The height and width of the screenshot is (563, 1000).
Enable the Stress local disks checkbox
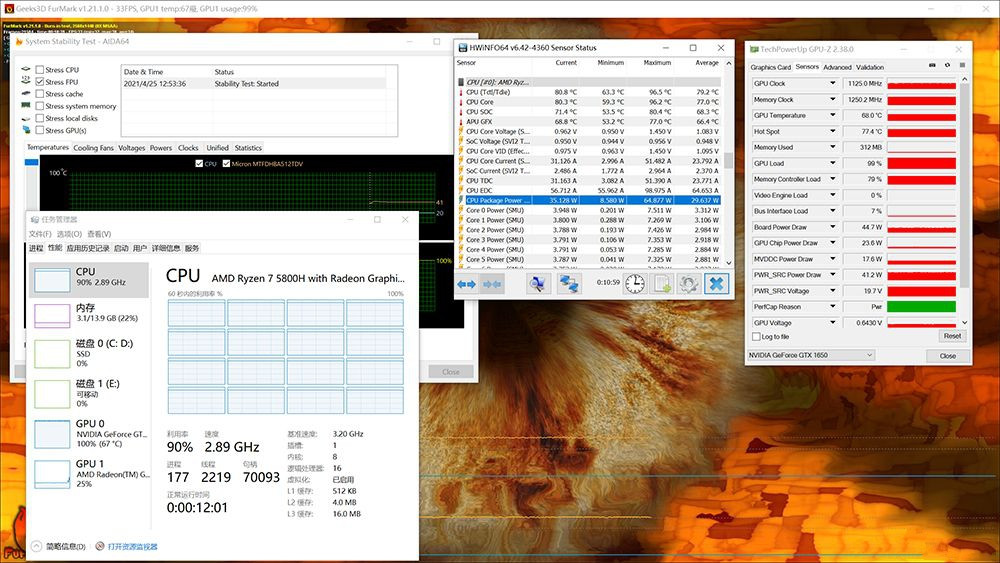40,119
